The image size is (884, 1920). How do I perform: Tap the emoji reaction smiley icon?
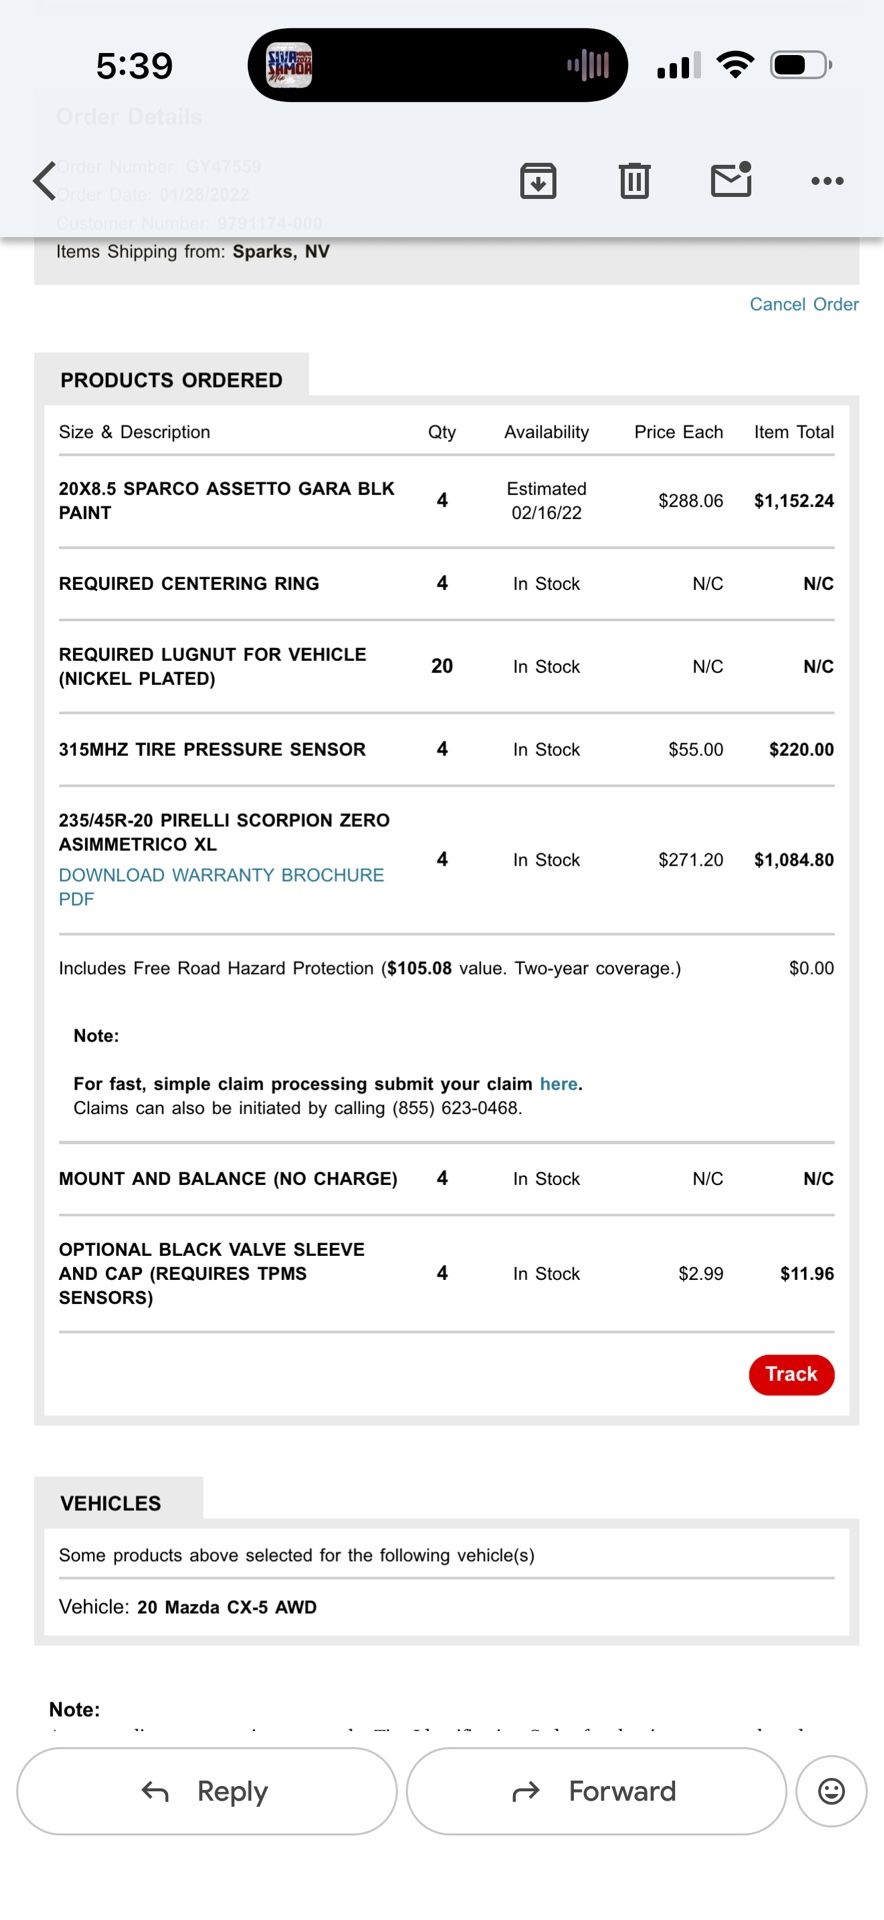[x=831, y=1791]
